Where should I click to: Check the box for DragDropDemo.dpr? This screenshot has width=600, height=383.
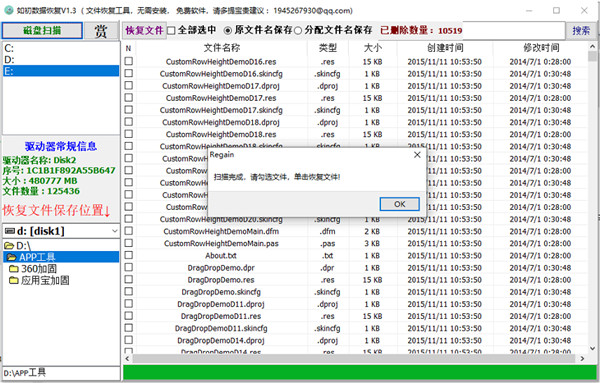tap(129, 267)
